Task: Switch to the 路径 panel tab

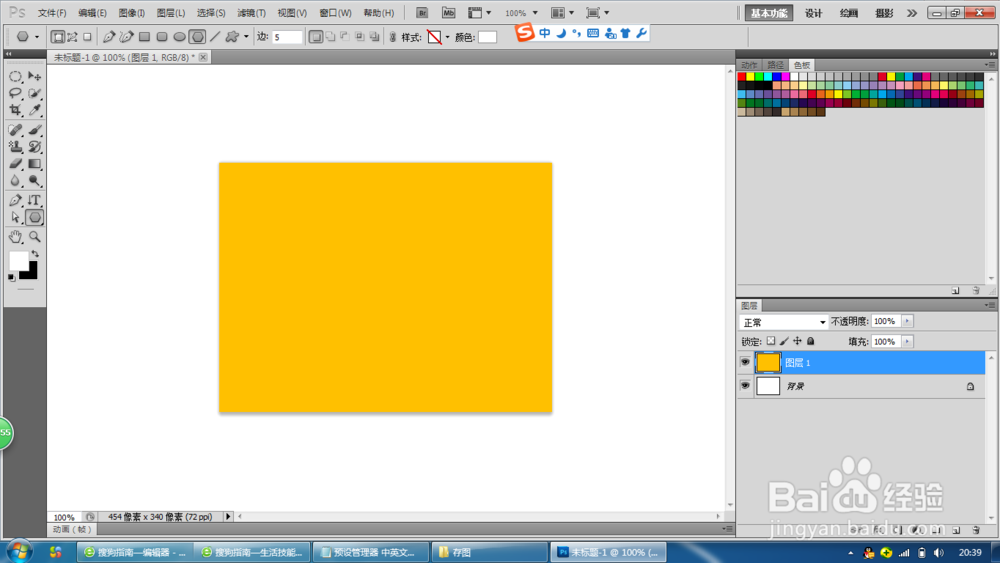Action: (776, 65)
